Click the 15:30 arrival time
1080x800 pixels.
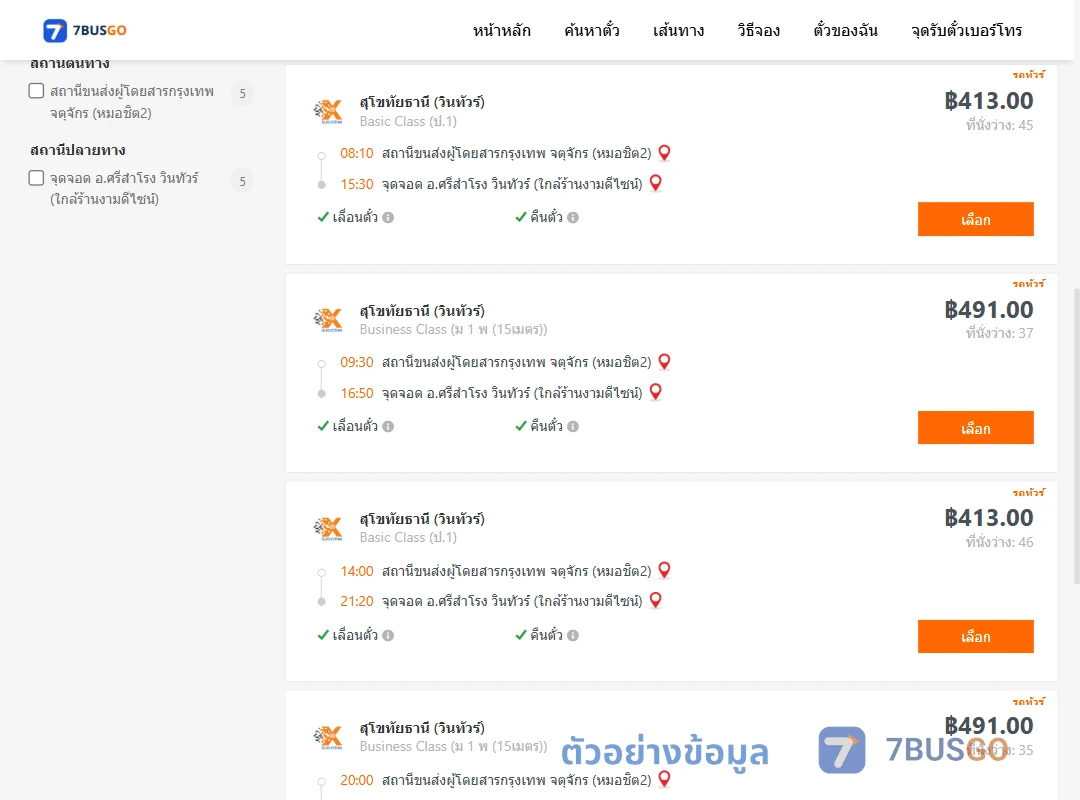click(x=357, y=184)
